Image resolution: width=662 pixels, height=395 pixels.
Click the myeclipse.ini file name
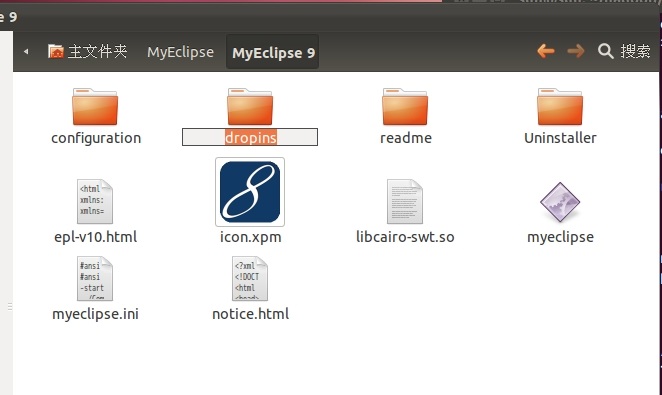click(x=95, y=314)
